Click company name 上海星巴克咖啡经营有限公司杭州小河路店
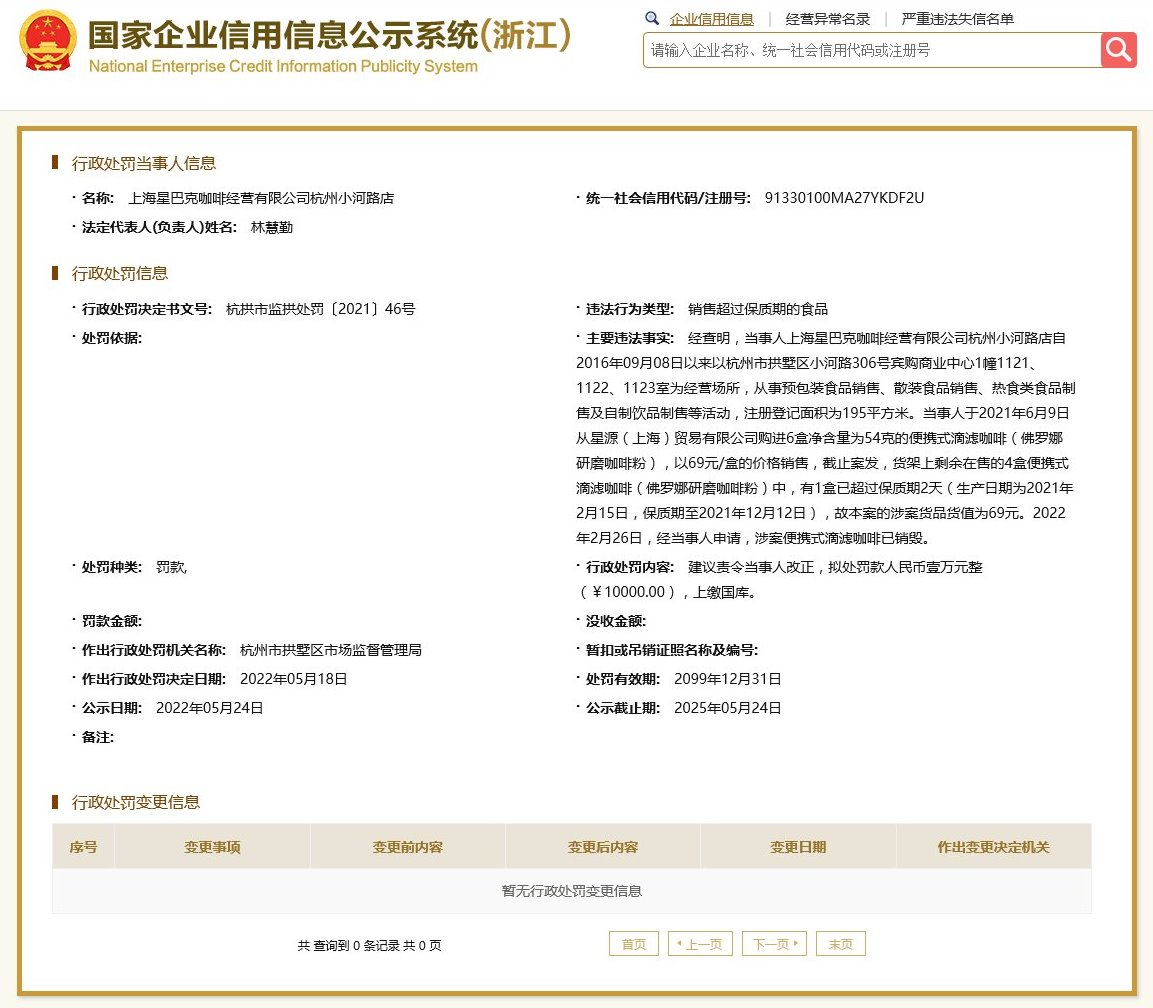The width and height of the screenshot is (1153, 1008). tap(261, 198)
